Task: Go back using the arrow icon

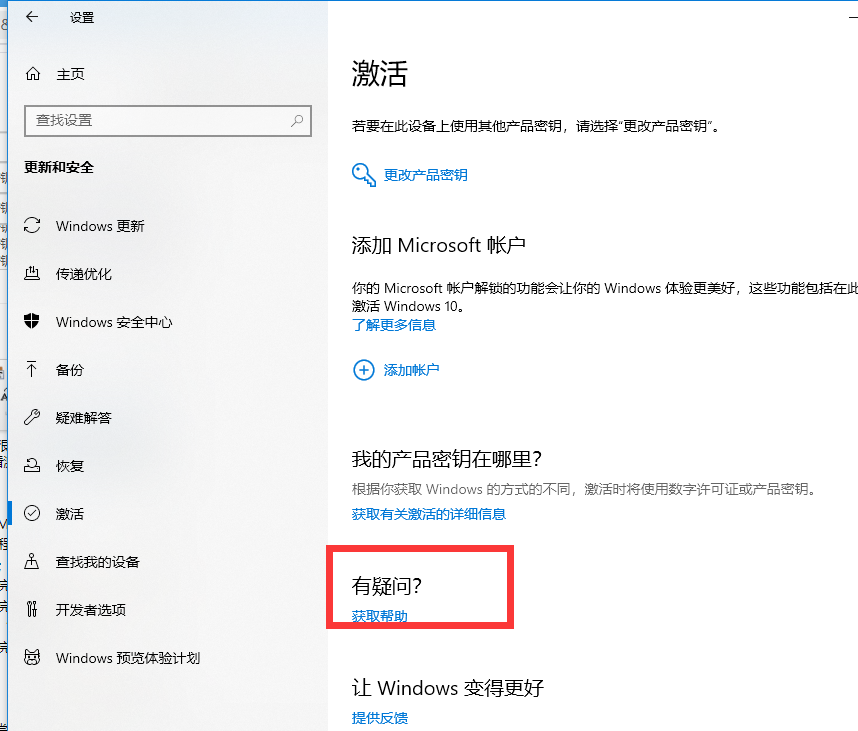Action: click(32, 17)
